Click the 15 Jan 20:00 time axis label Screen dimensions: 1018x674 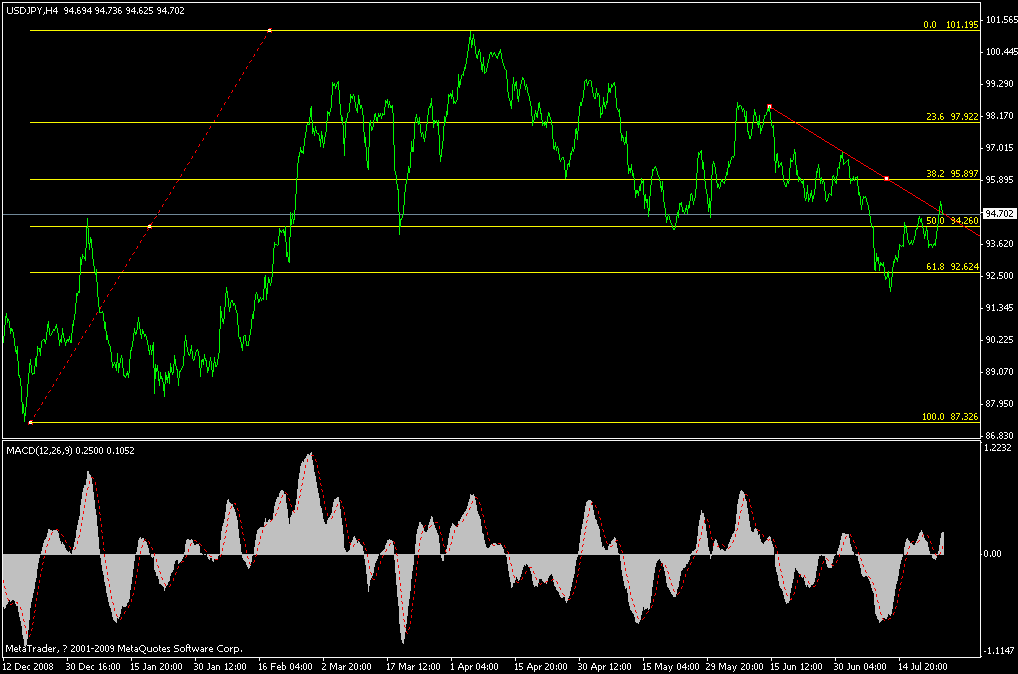[x=156, y=666]
